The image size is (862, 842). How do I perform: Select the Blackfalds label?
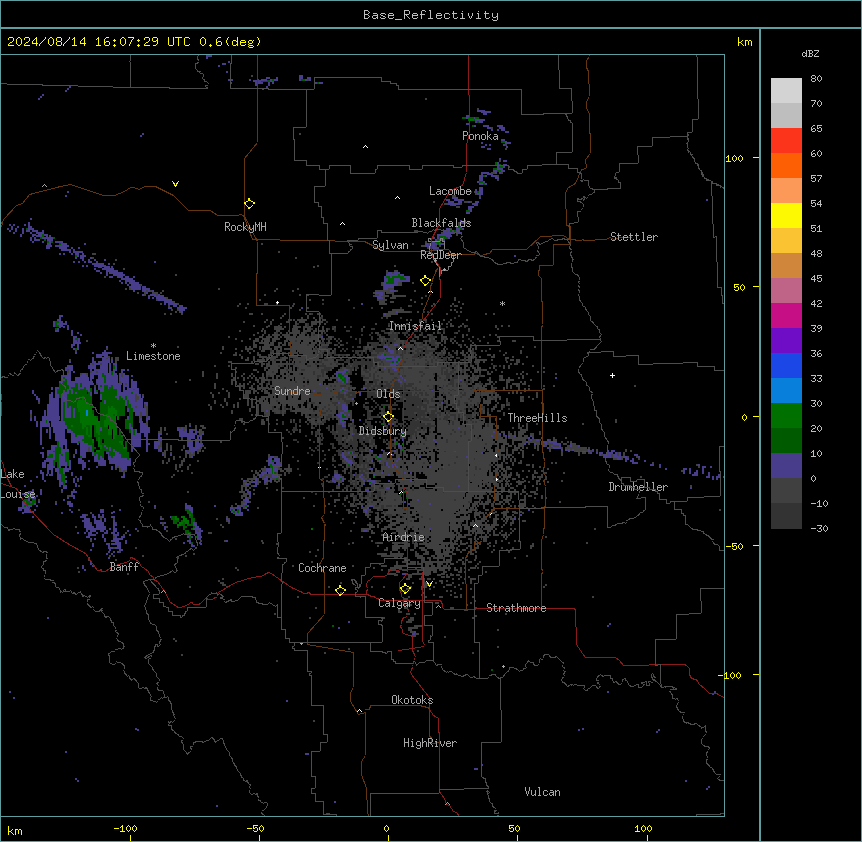441,223
